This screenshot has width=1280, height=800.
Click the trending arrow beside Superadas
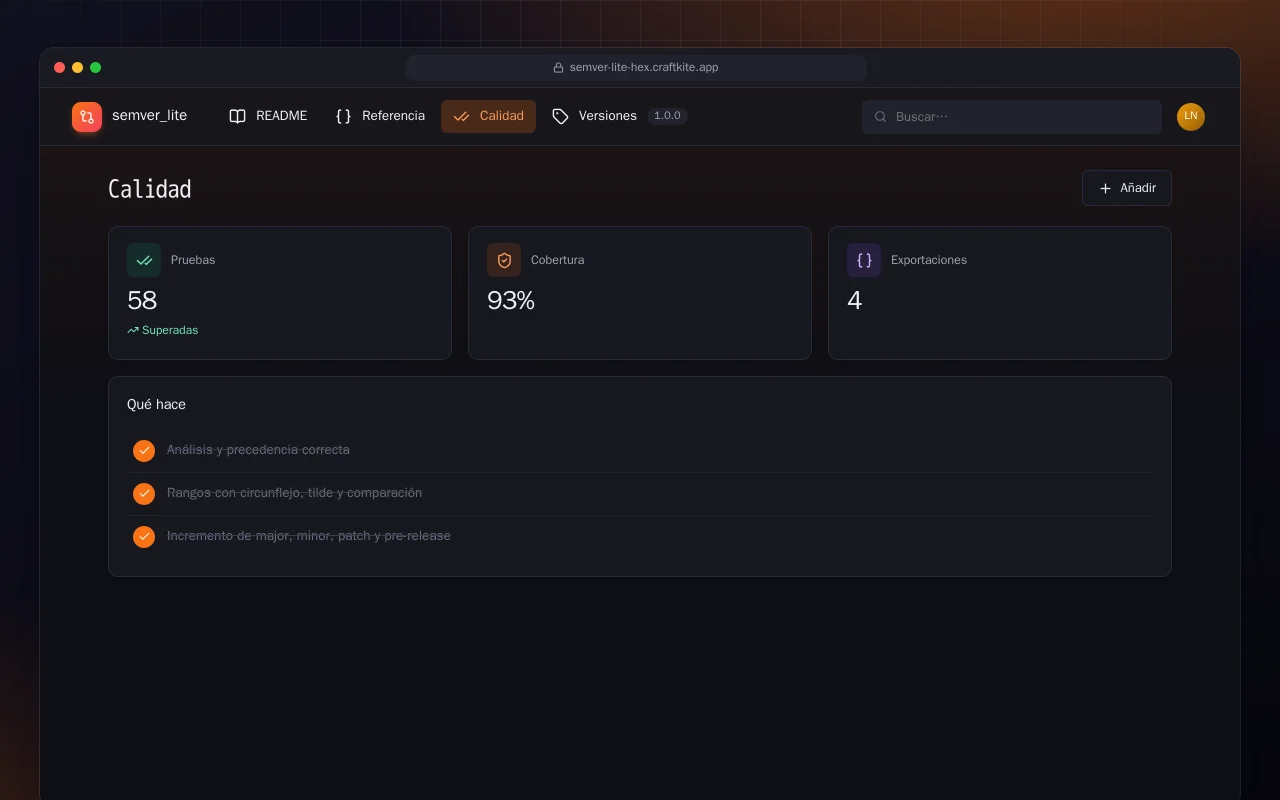tap(133, 330)
